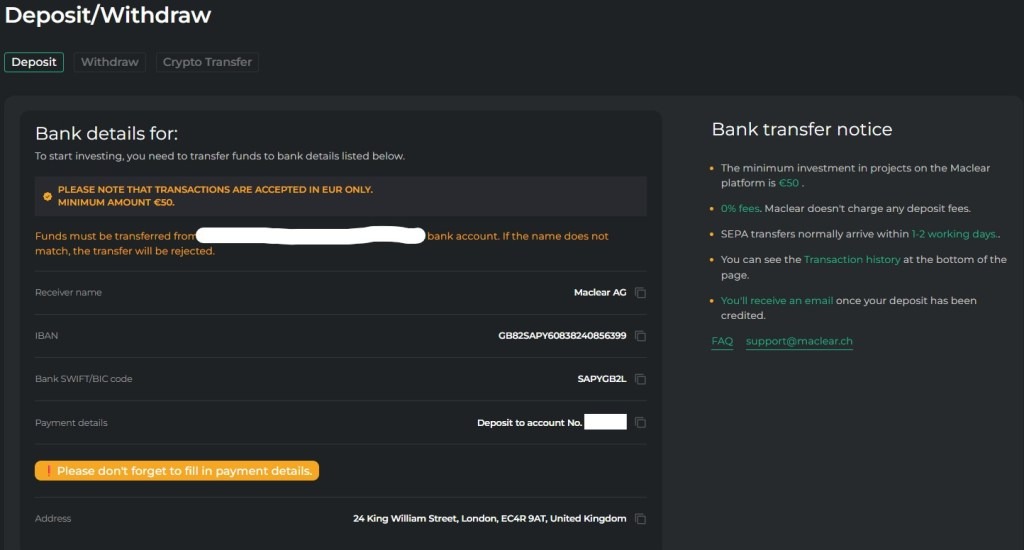The image size is (1024, 550).
Task: Open the Withdraw tab
Action: [109, 62]
